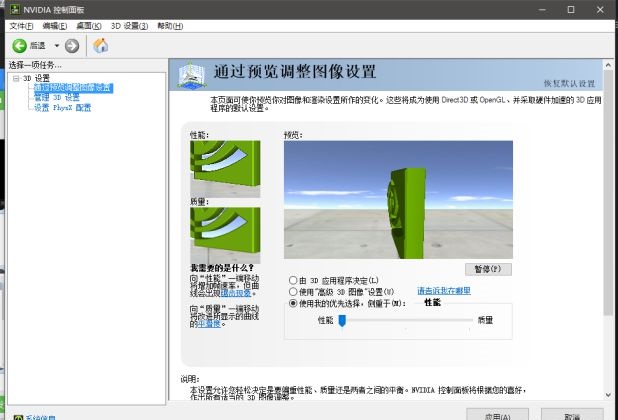This screenshot has width=618, height=420.
Task: Click the 锯齿现象 hyperlink
Action: pos(236,293)
